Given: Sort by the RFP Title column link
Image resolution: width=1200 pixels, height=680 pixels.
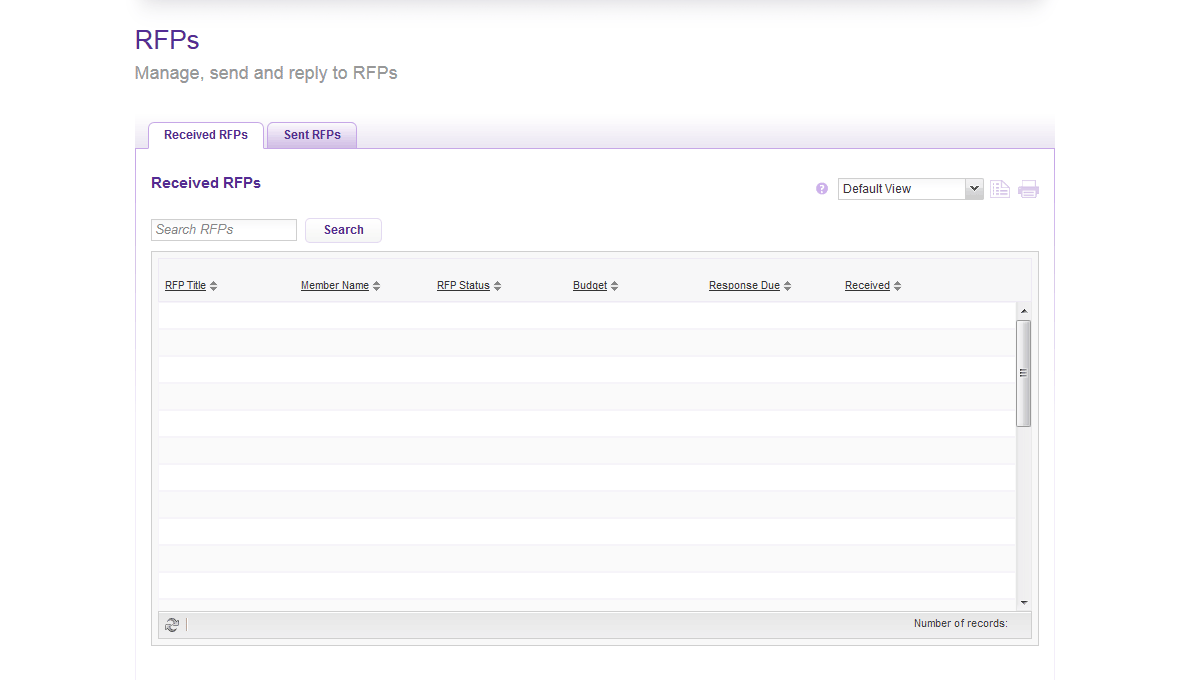Looking at the screenshot, I should tap(185, 286).
